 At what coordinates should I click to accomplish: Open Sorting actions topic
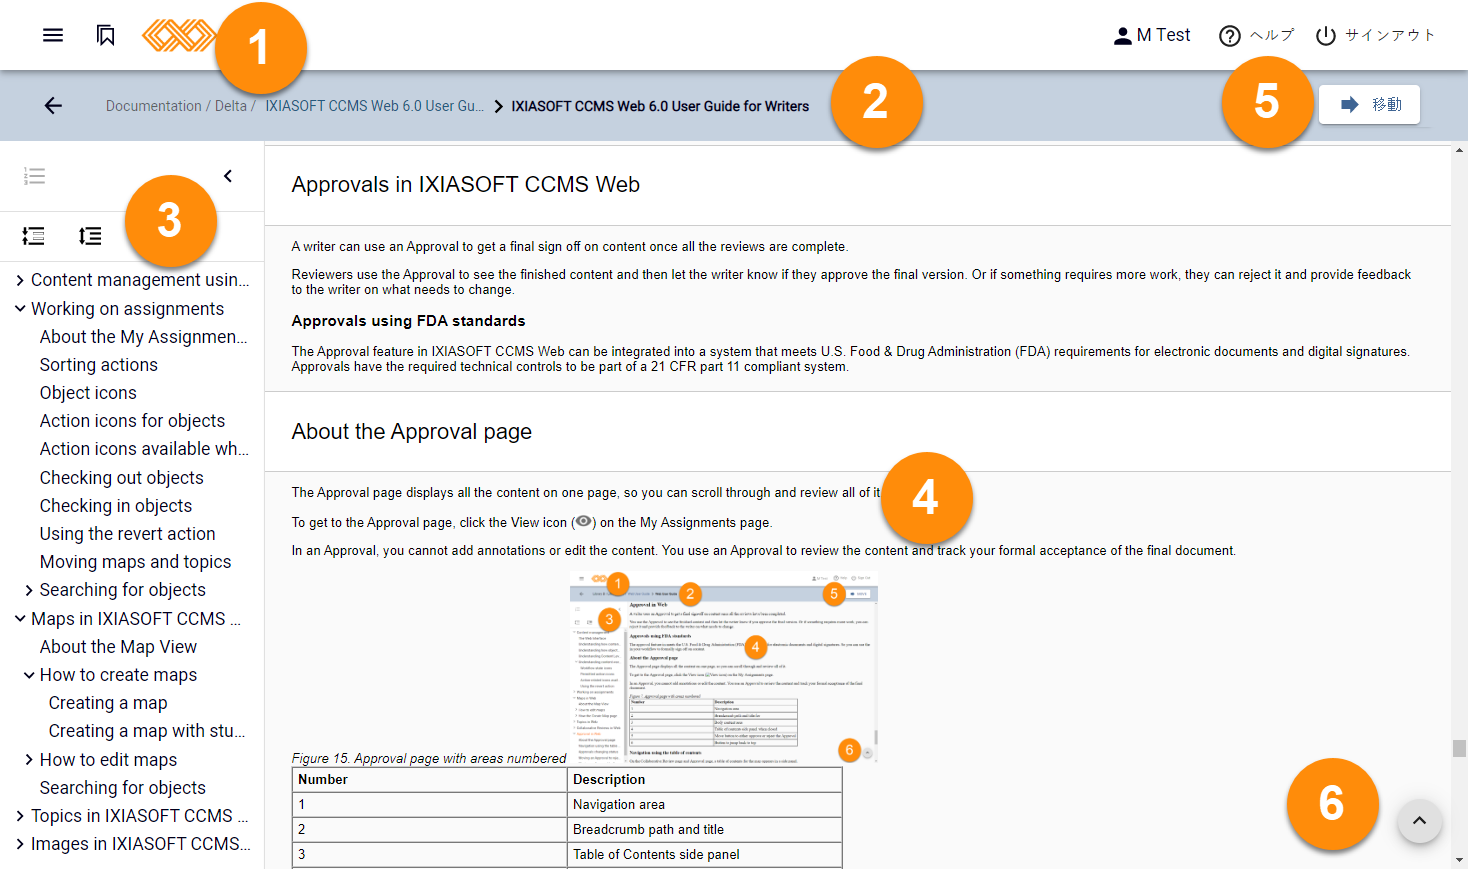coord(99,365)
